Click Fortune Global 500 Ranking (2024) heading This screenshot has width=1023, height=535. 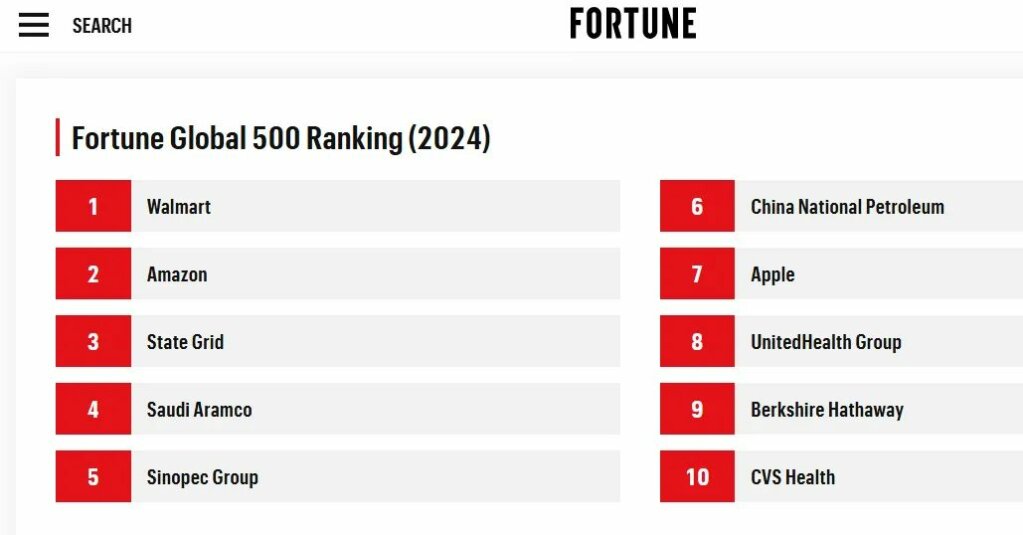click(281, 138)
